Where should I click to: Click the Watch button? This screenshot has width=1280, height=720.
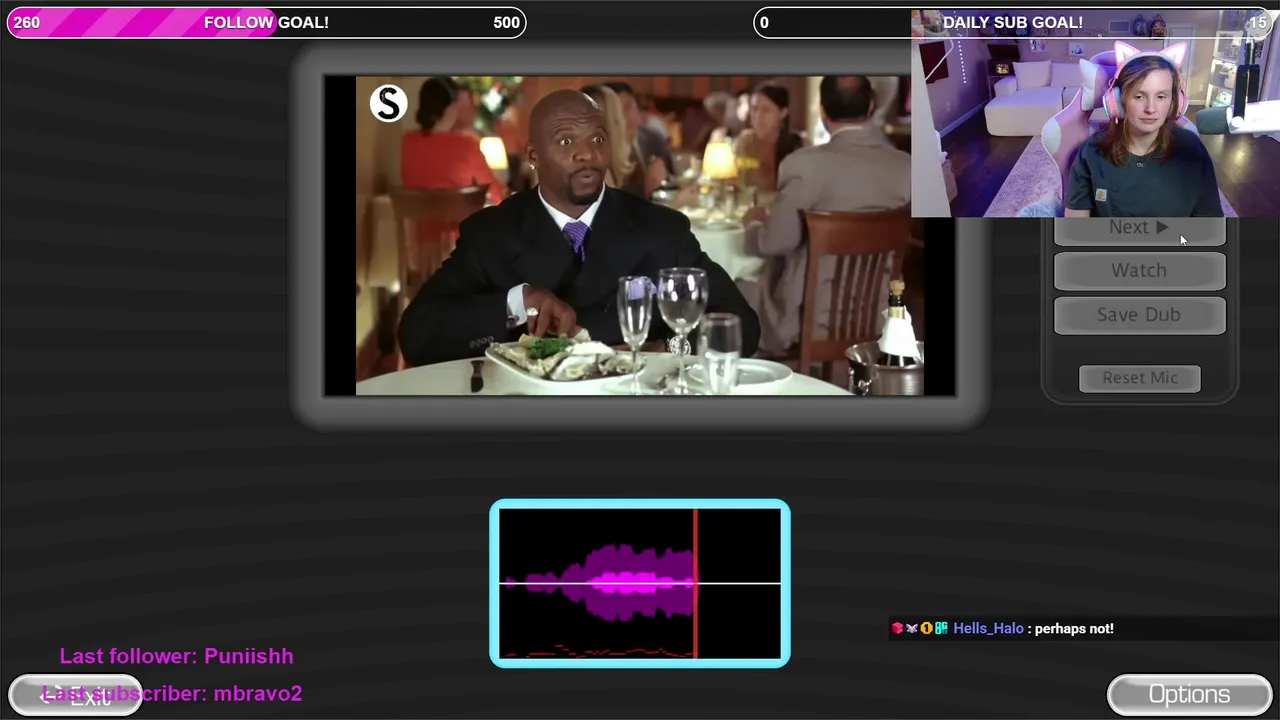pos(1139,271)
